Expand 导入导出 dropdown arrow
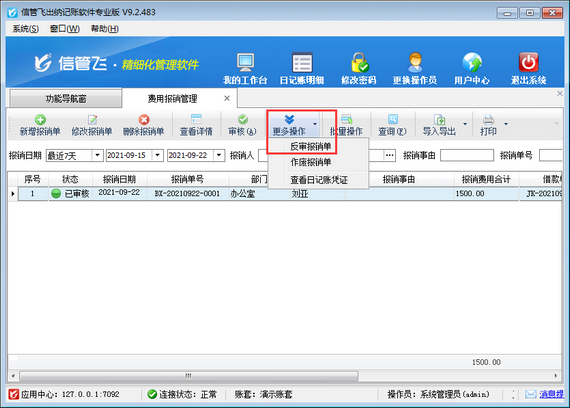Image resolution: width=570 pixels, height=408 pixels. 465,124
